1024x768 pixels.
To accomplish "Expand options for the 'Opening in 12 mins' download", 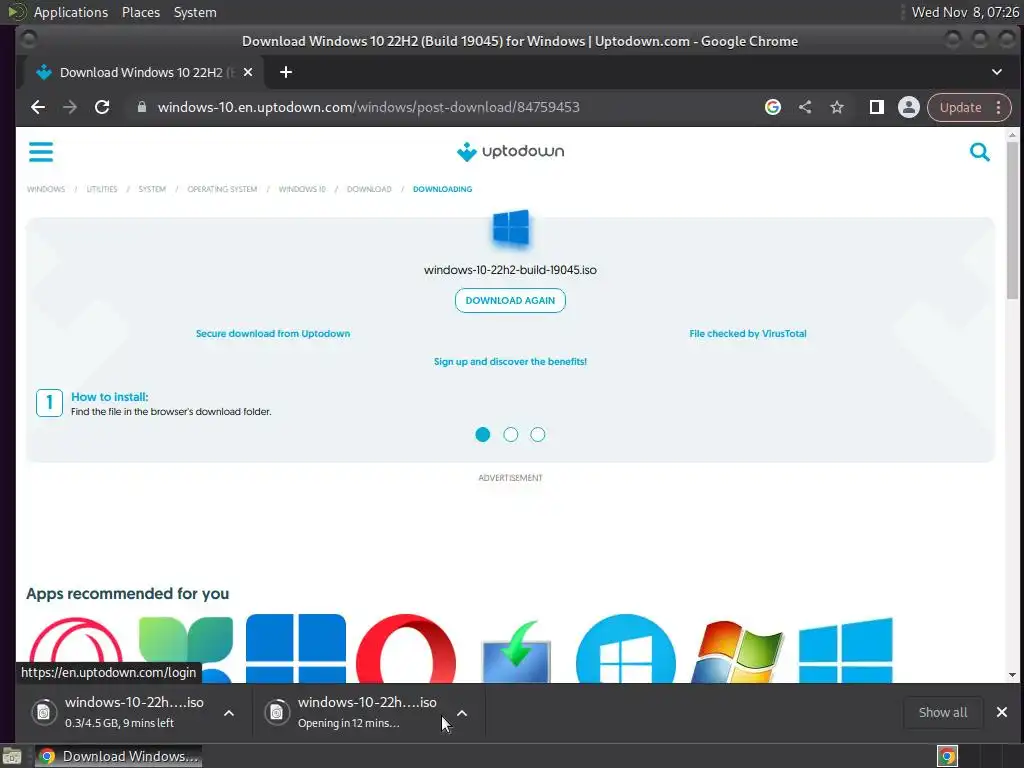I will point(462,713).
